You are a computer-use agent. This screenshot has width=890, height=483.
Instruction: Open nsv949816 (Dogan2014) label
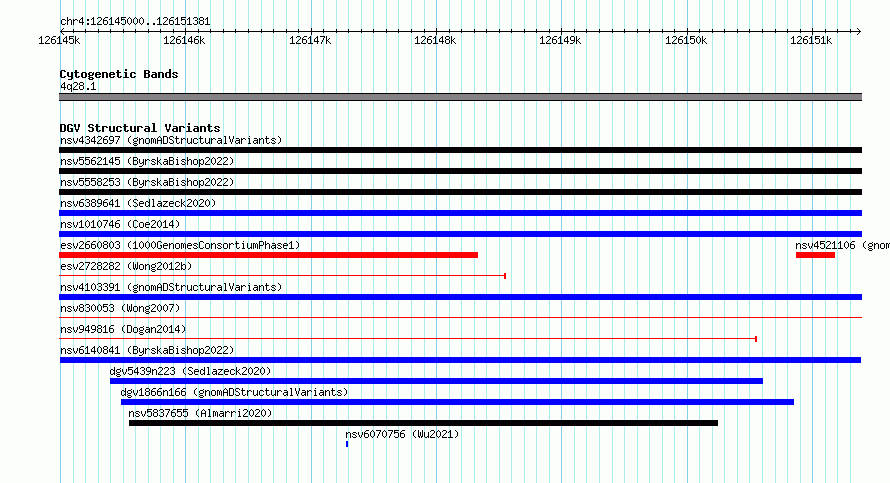[123, 329]
